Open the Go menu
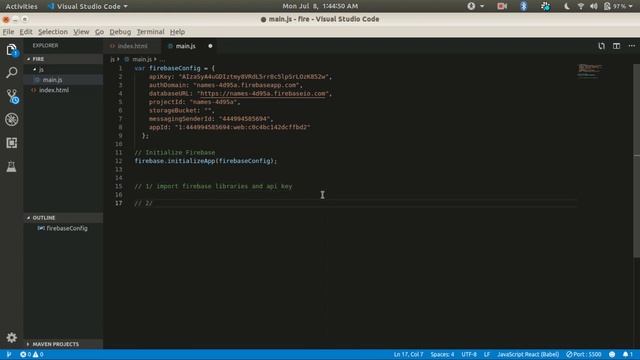Viewport: 640px width, 360px height. [x=99, y=32]
